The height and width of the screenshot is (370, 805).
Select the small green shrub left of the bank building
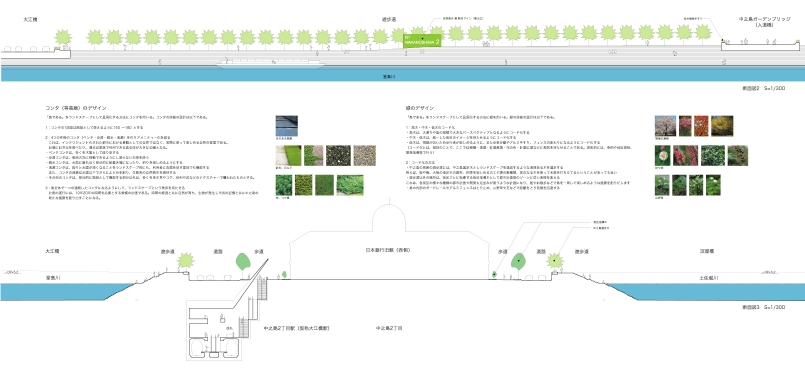[284, 275]
